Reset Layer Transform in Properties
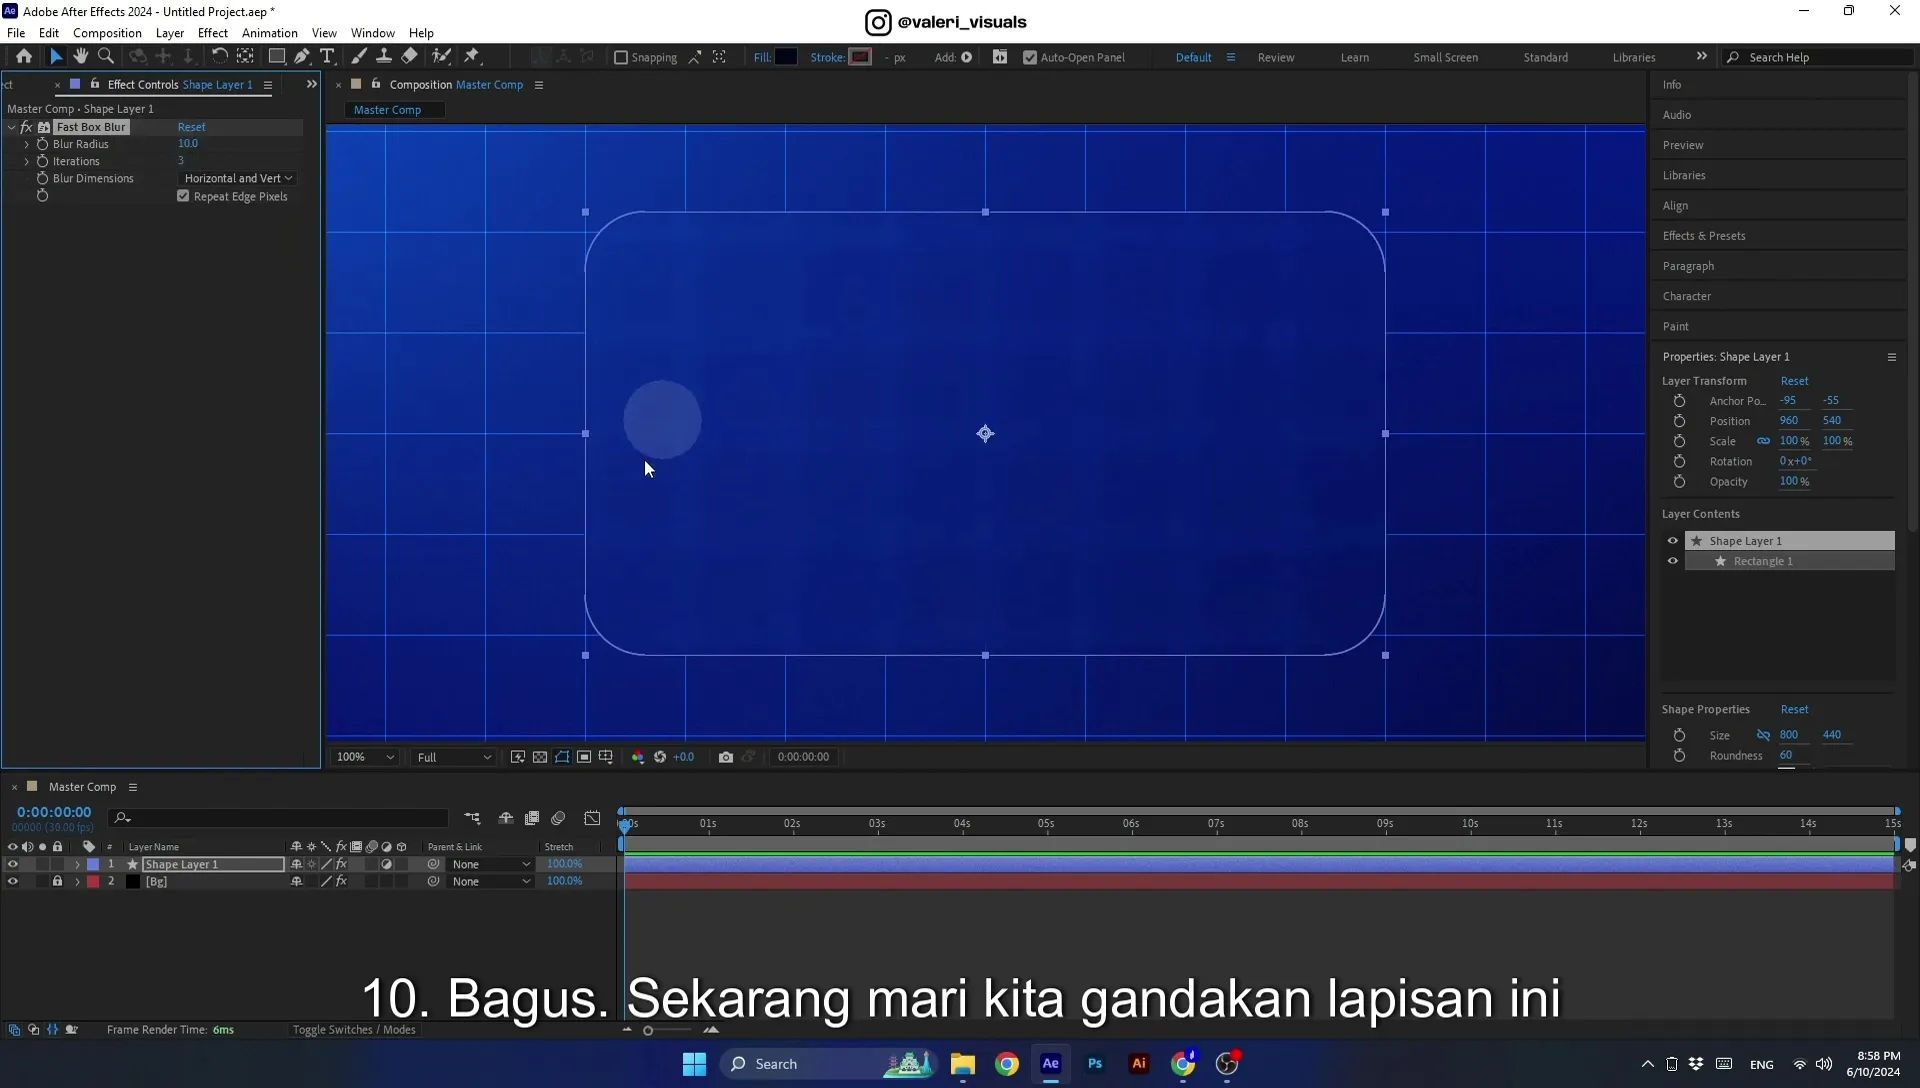The height and width of the screenshot is (1088, 1920). (x=1794, y=381)
